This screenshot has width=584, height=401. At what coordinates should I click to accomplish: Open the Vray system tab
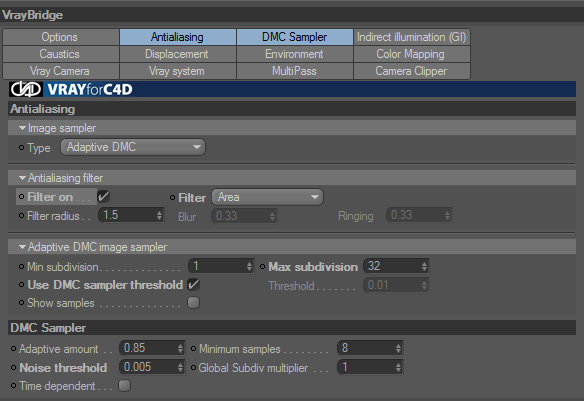pos(178,71)
